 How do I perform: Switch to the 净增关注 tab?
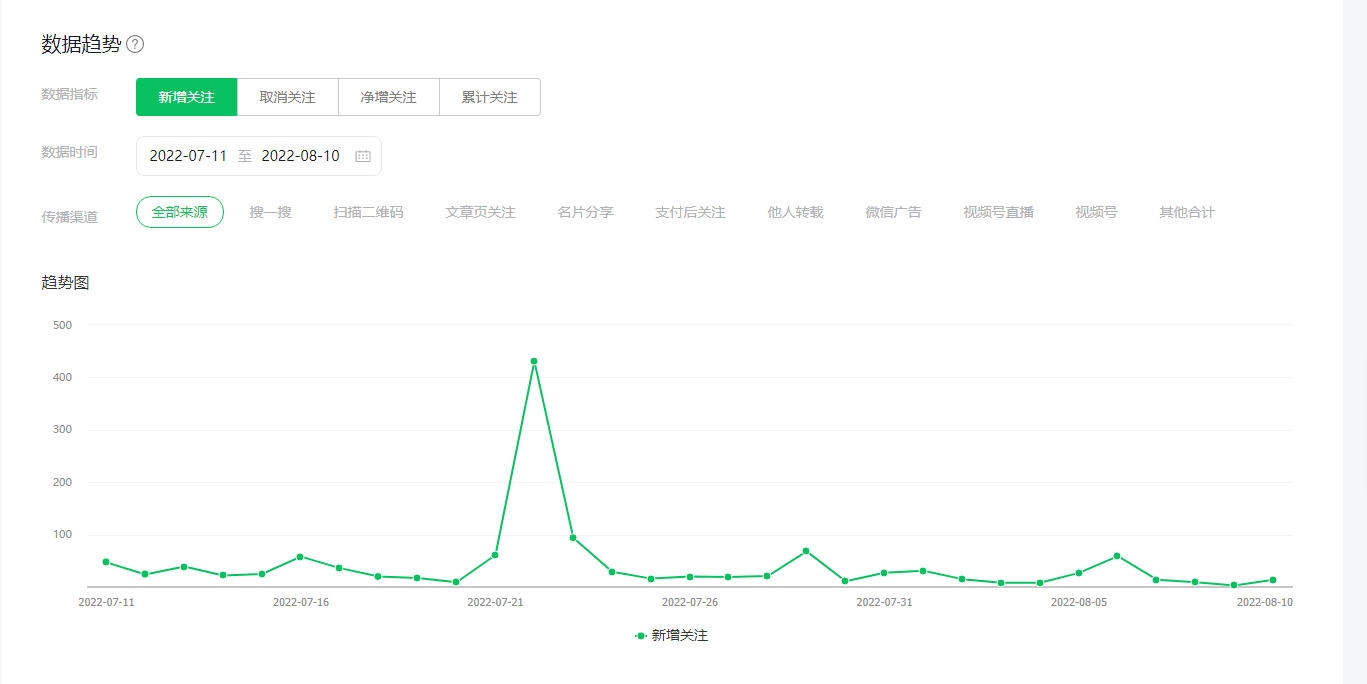pos(388,97)
